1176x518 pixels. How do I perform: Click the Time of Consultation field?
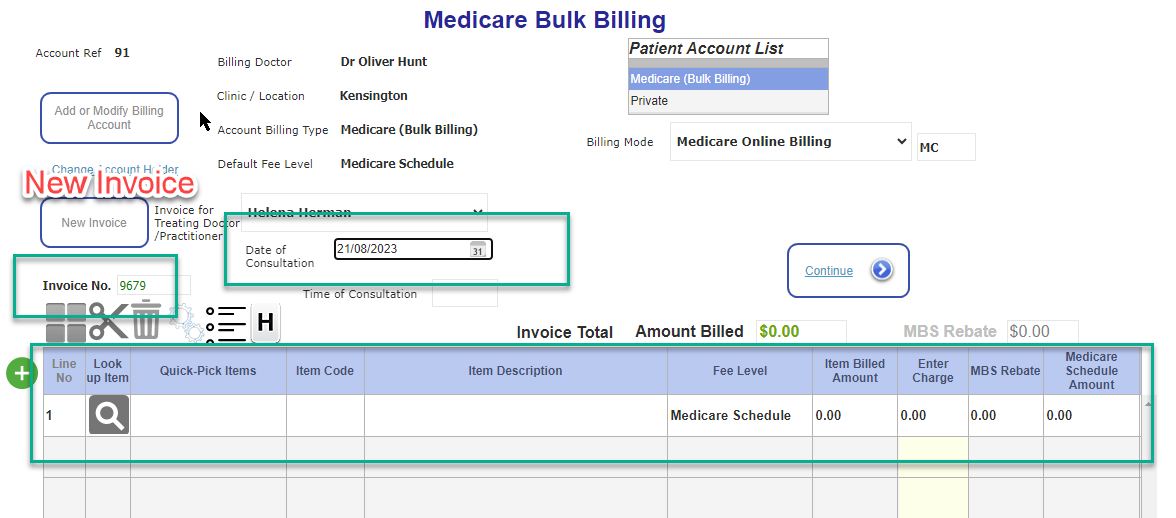click(x=465, y=293)
